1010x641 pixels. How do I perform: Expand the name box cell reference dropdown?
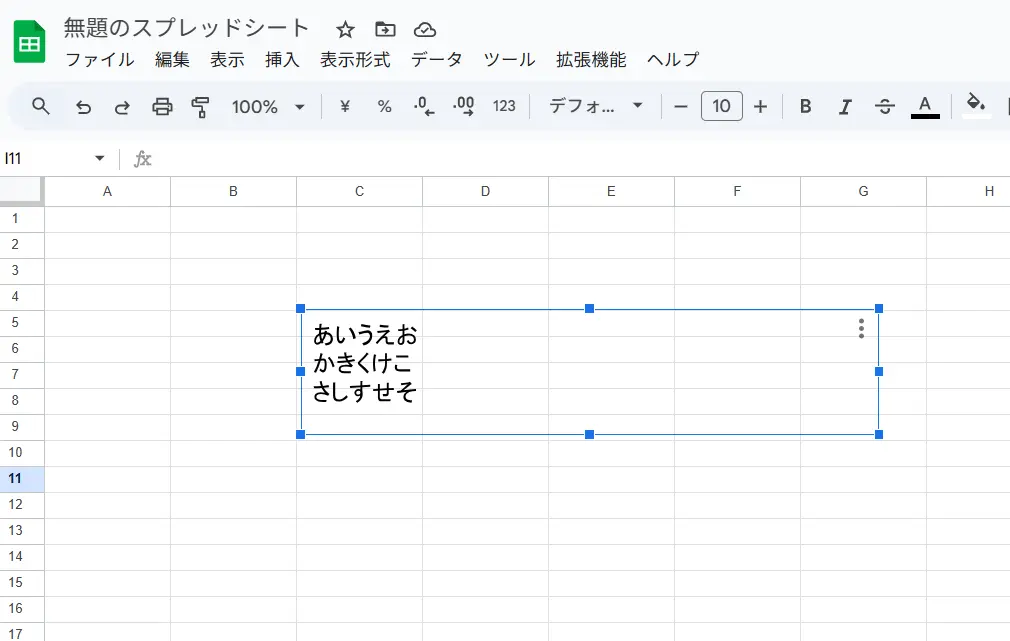tap(99, 159)
